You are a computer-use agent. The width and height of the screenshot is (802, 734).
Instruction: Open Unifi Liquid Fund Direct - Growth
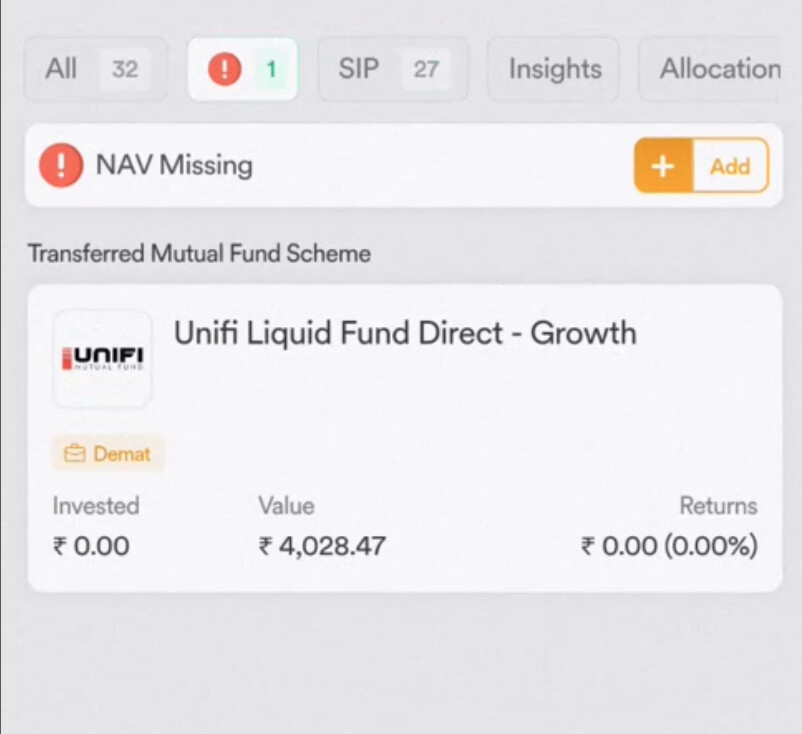[x=405, y=333]
